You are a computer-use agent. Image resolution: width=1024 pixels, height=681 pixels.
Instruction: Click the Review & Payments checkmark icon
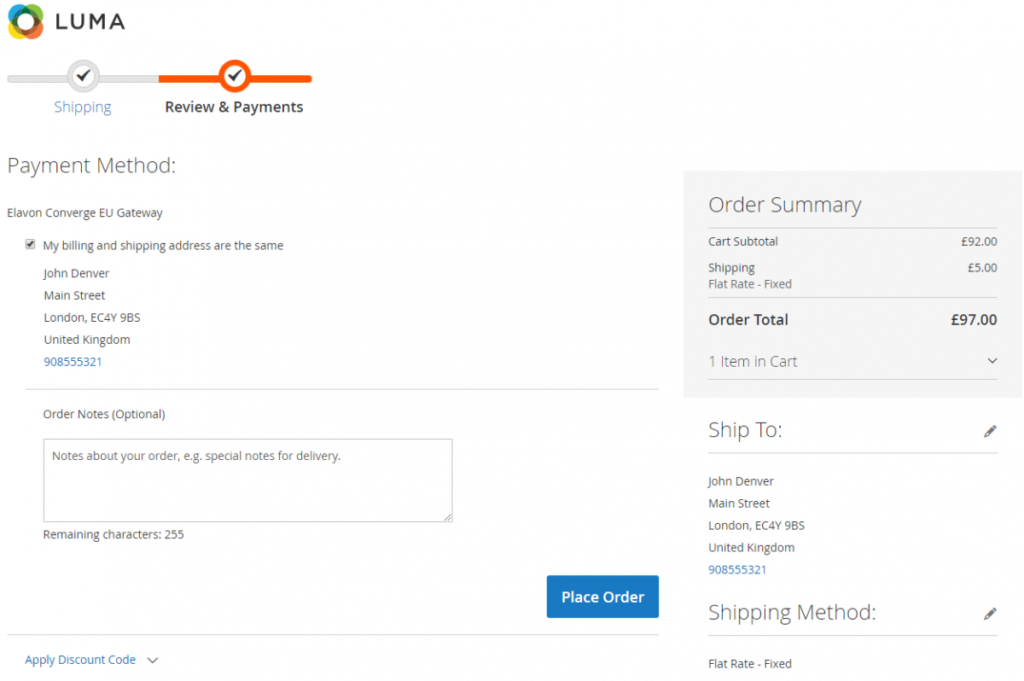point(234,75)
